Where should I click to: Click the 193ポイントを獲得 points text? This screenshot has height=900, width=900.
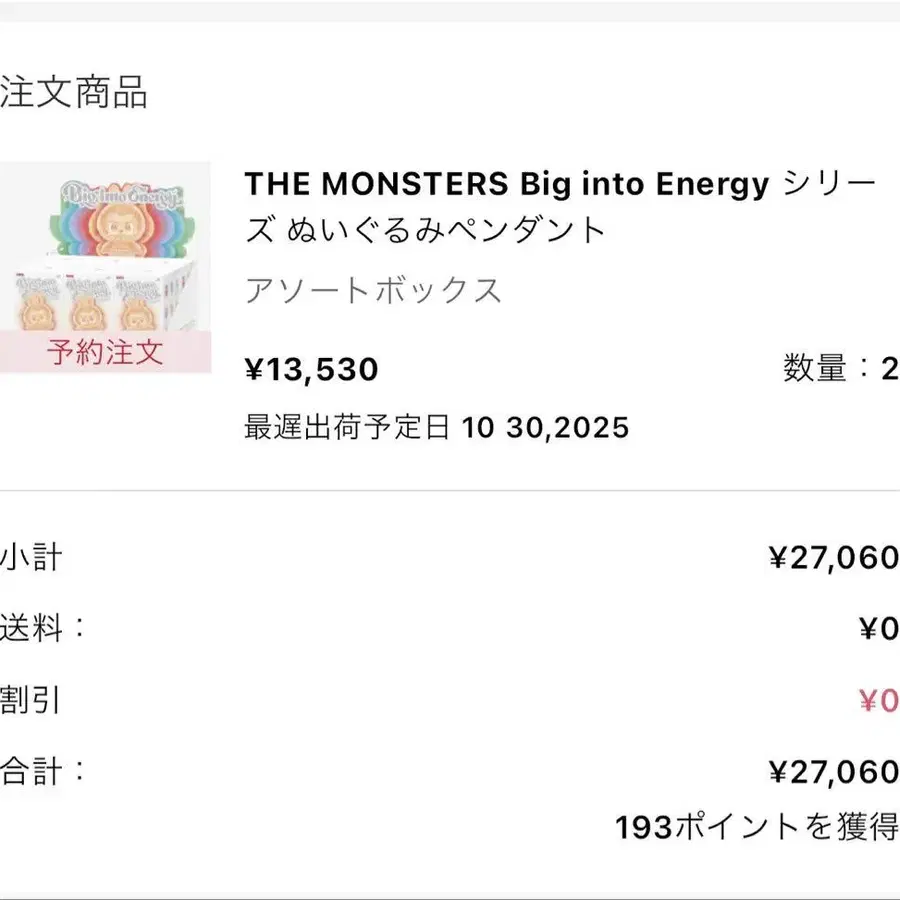tap(756, 827)
